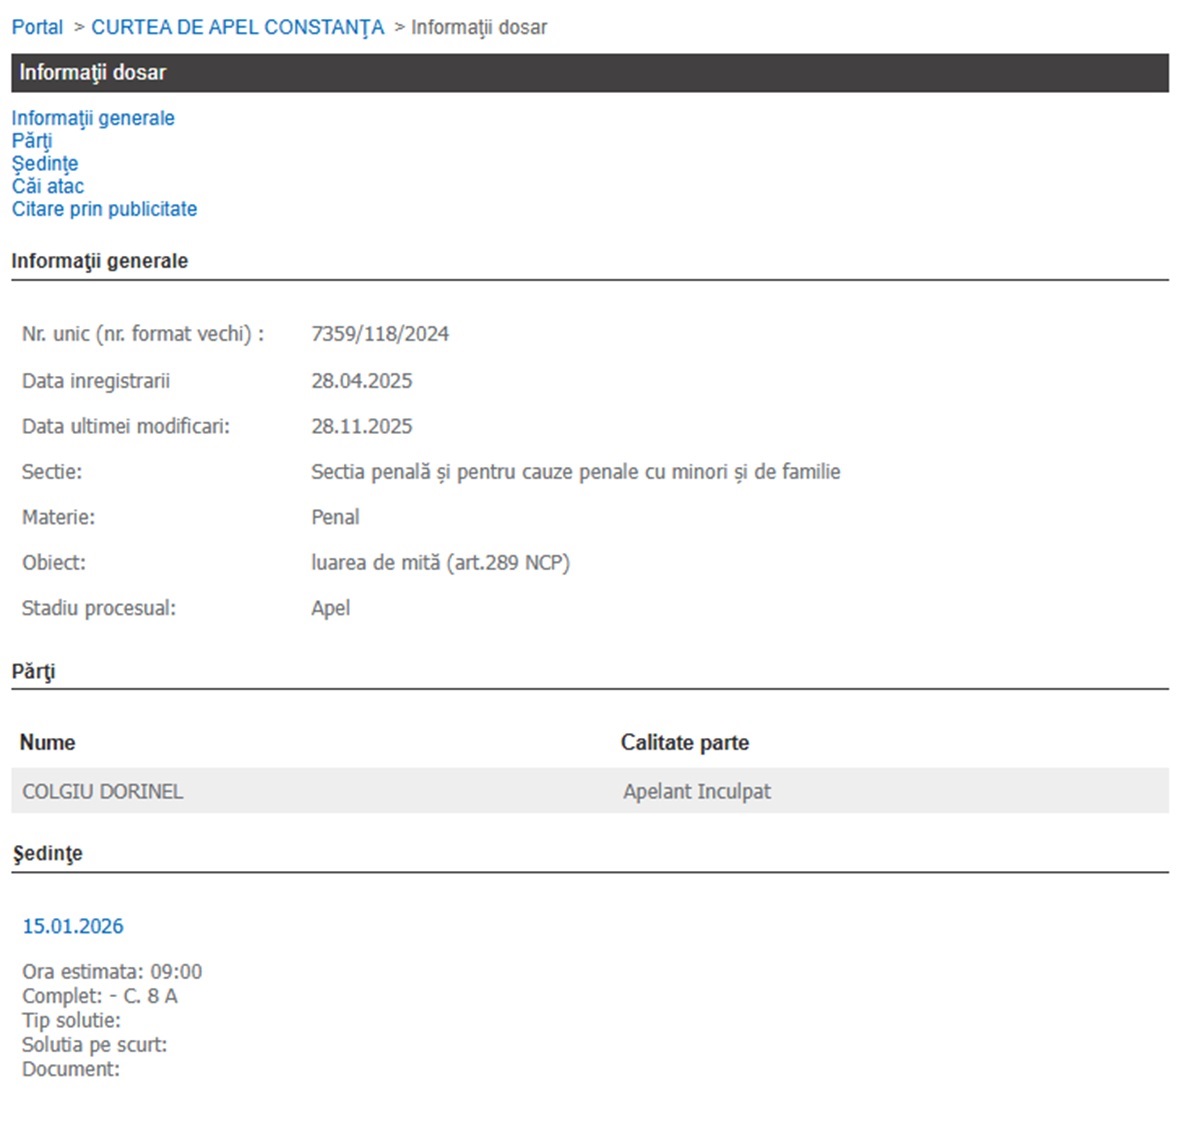Image resolution: width=1200 pixels, height=1128 pixels.
Task: Jump to Informații generale anchor link
Action: [93, 118]
